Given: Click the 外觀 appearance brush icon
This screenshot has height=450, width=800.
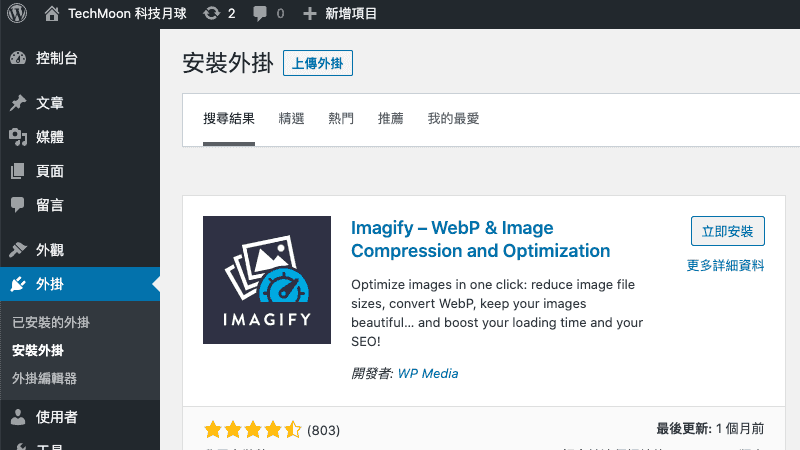Looking at the screenshot, I should [x=18, y=249].
